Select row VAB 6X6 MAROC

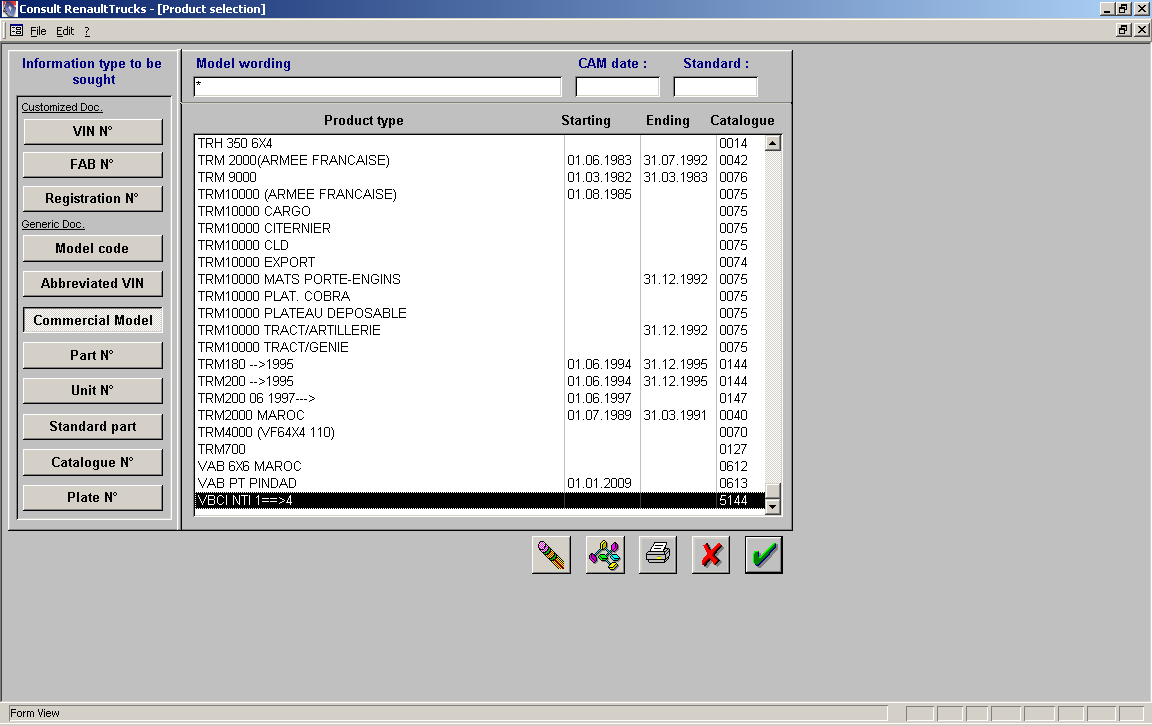pos(480,466)
